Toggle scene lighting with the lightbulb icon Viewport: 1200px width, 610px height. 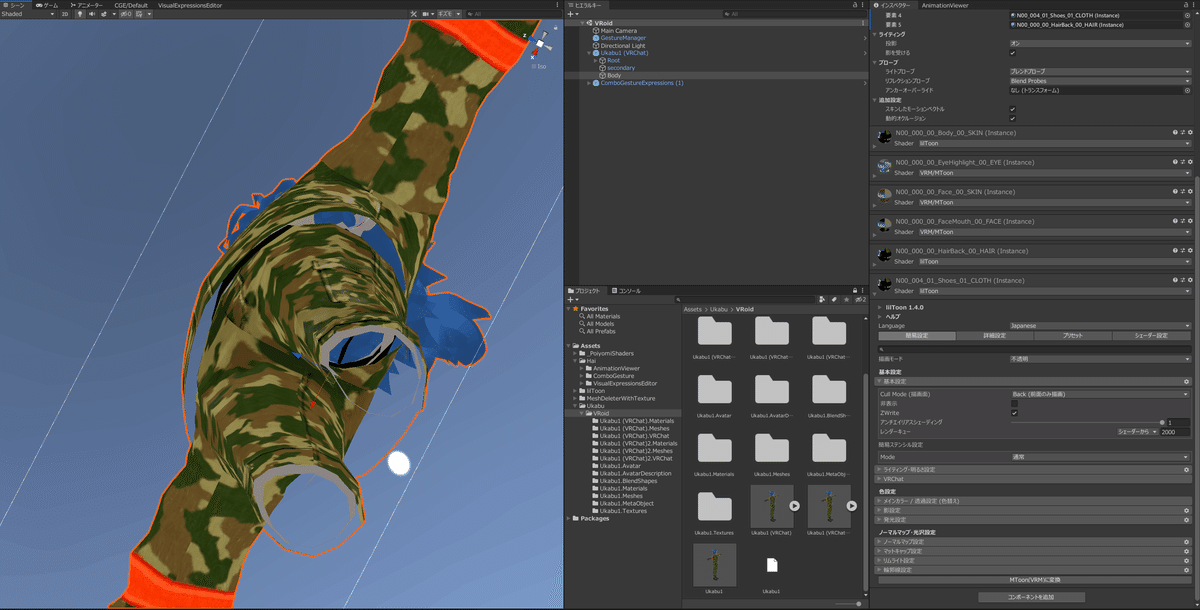tap(80, 14)
